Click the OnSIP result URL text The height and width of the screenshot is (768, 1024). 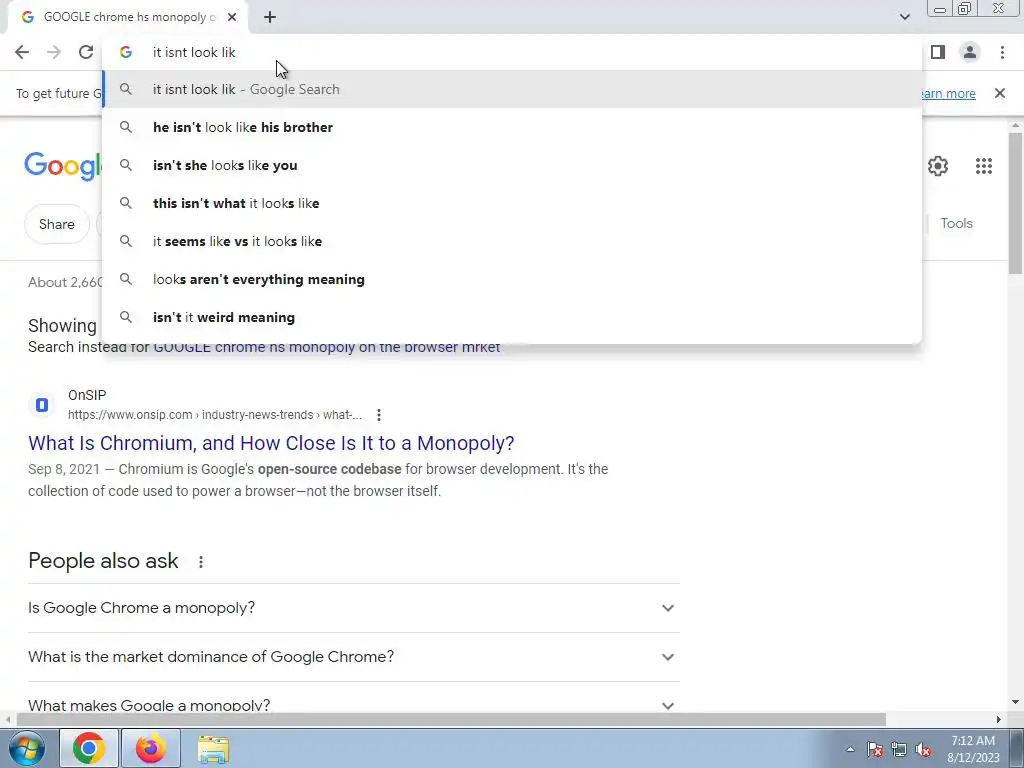click(215, 415)
